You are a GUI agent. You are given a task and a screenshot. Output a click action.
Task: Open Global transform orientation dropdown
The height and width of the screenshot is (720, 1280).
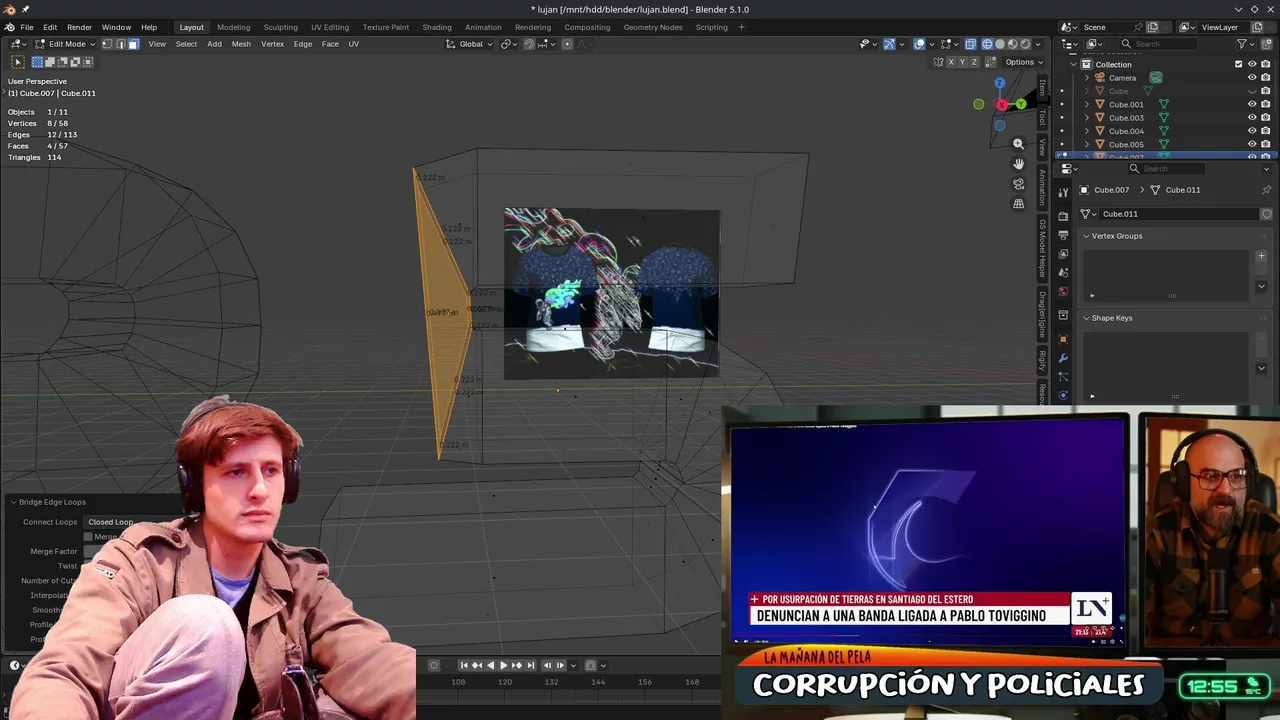(470, 44)
